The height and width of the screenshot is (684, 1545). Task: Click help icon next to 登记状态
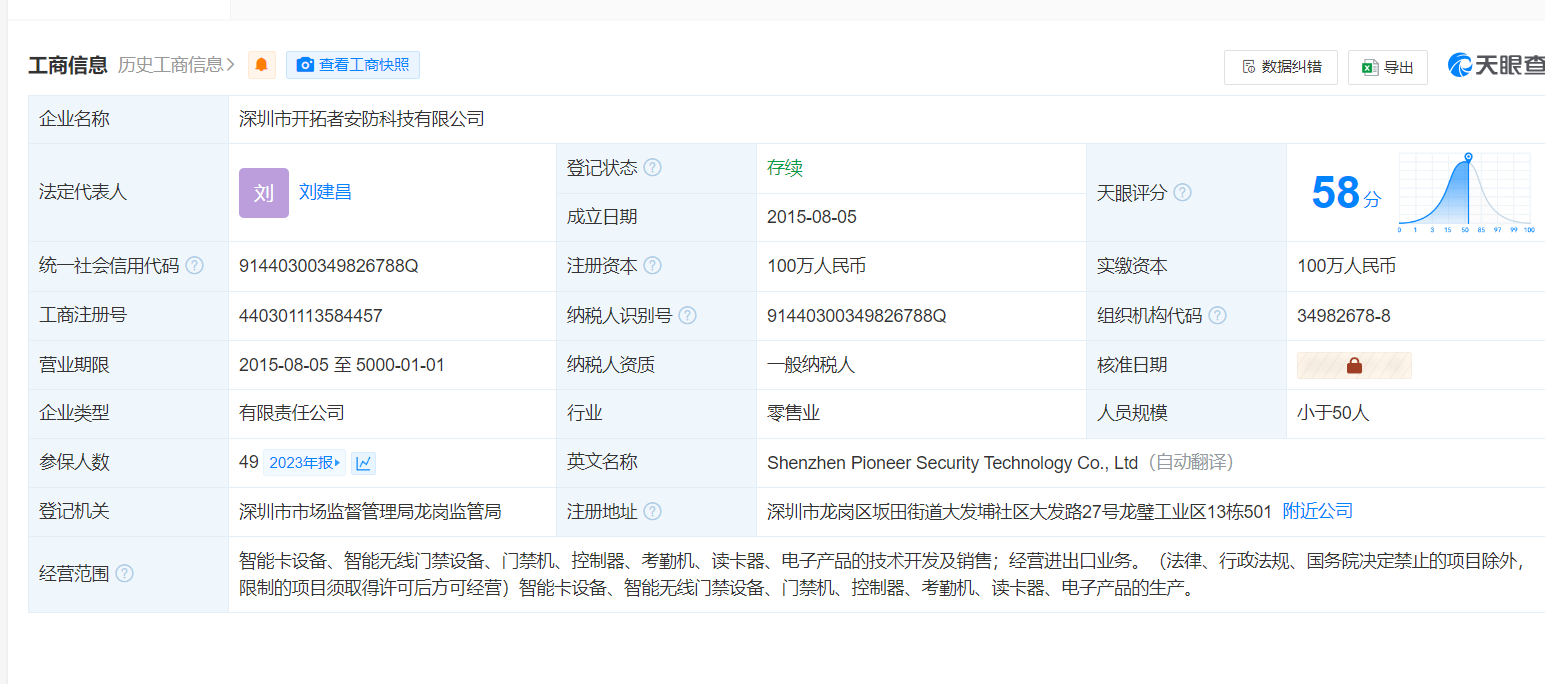point(652,168)
